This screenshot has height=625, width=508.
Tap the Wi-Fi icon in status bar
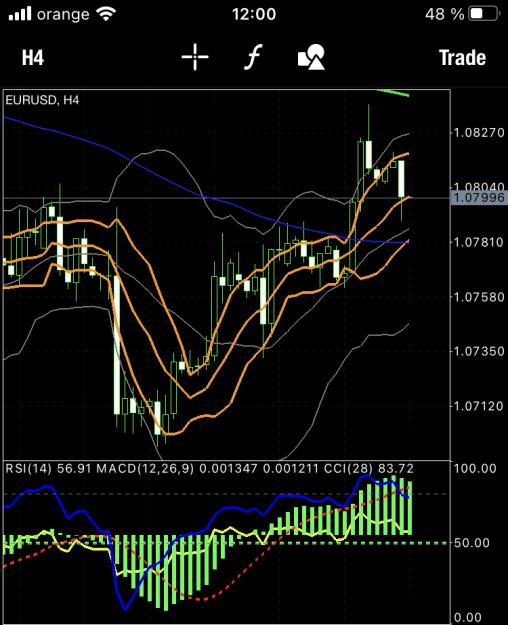pos(106,14)
